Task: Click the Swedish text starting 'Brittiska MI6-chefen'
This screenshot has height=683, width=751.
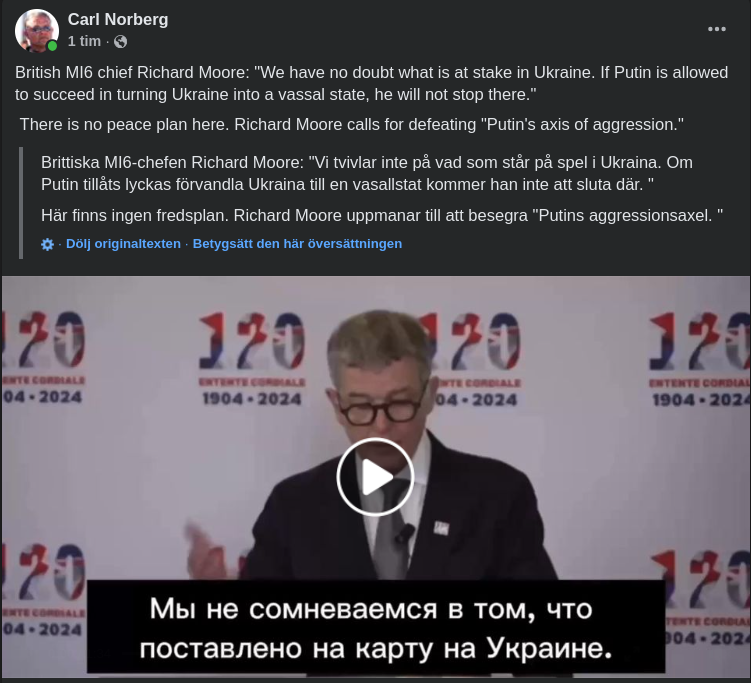Action: [366, 173]
